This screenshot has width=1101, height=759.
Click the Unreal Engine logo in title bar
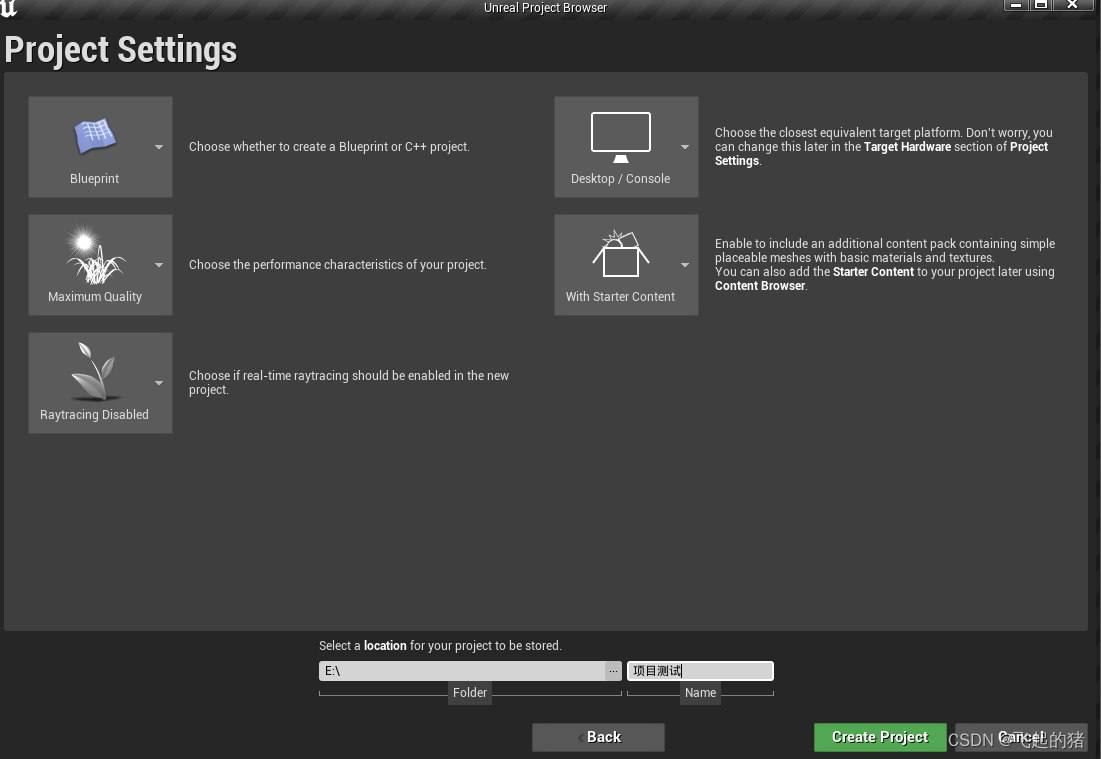9,8
